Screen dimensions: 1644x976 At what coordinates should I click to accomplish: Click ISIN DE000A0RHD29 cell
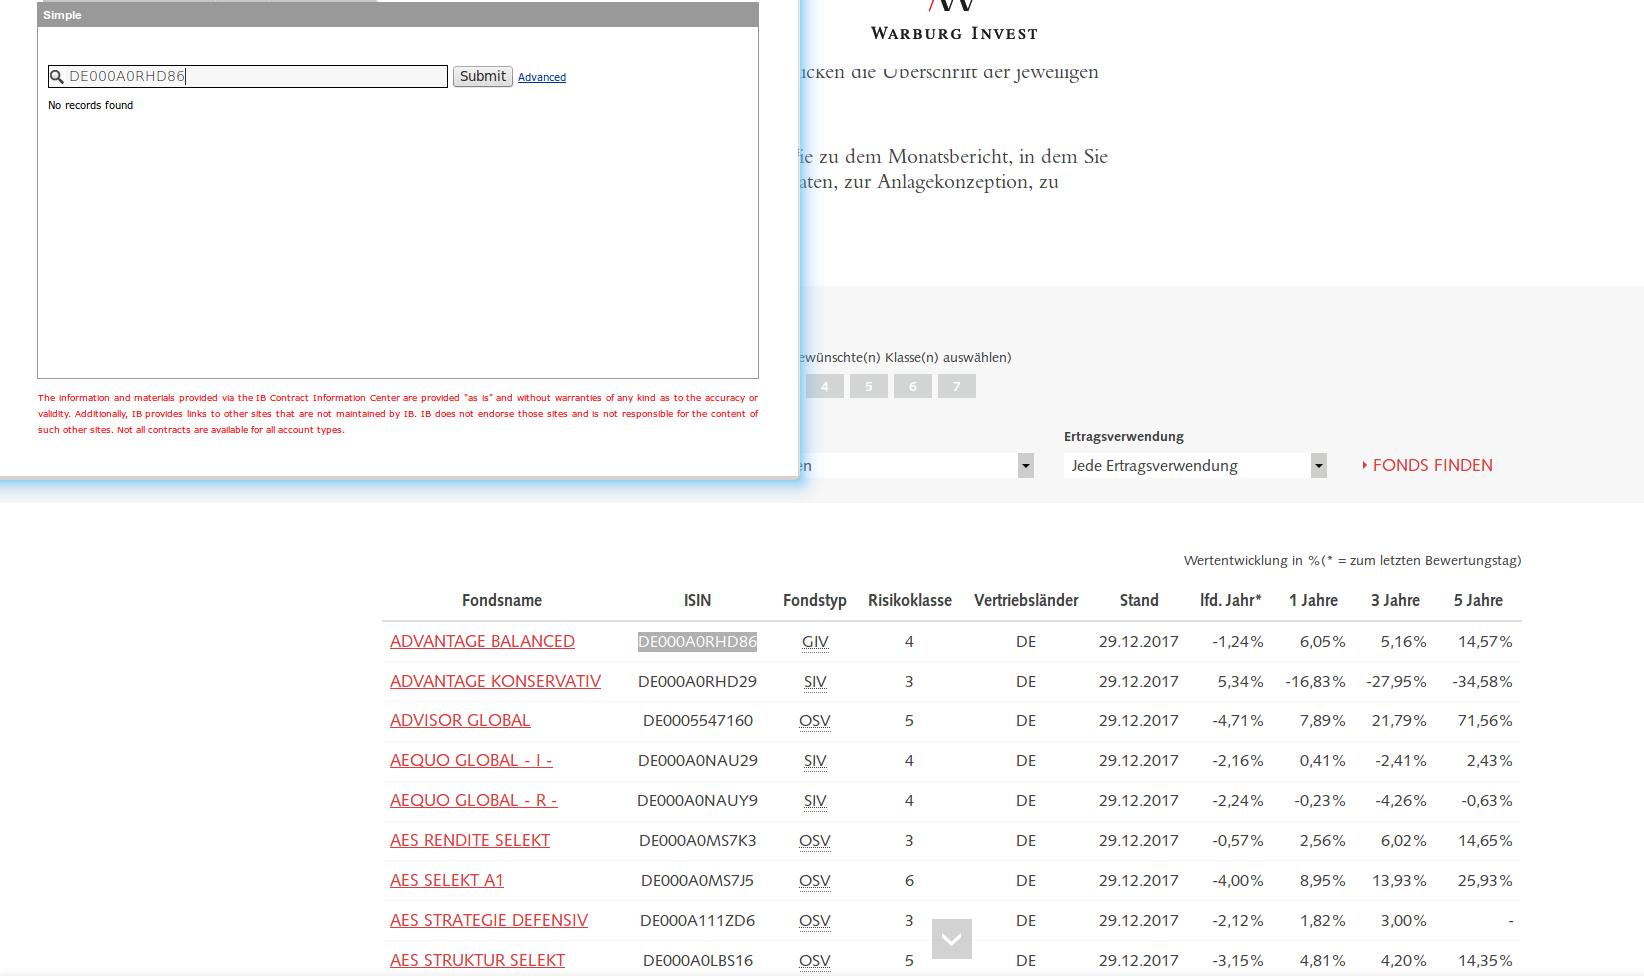698,681
